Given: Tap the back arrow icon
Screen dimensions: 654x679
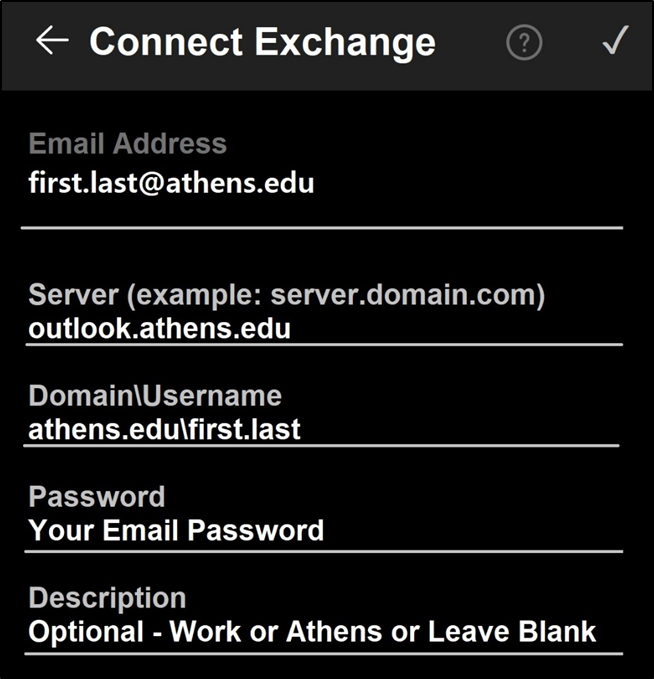Looking at the screenshot, I should [52, 41].
